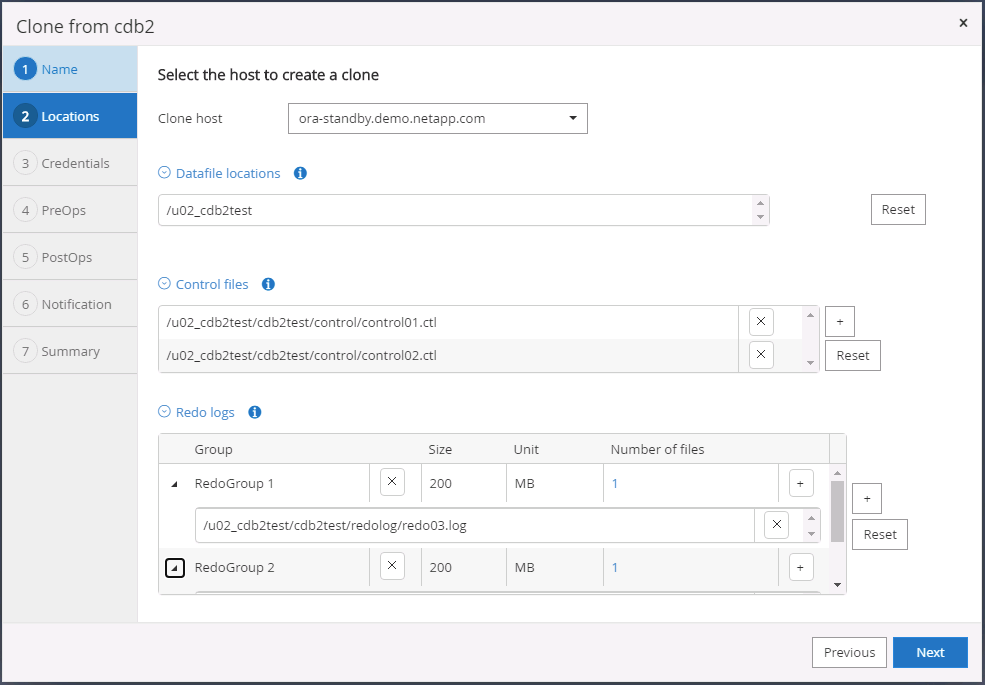
Task: Collapse RedoGroup 1 row
Action: [175, 484]
